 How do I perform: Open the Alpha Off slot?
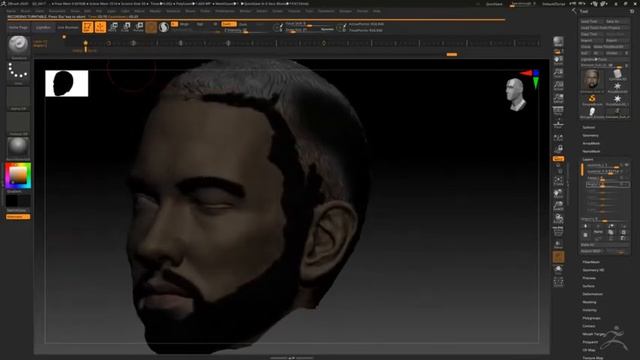[x=18, y=98]
